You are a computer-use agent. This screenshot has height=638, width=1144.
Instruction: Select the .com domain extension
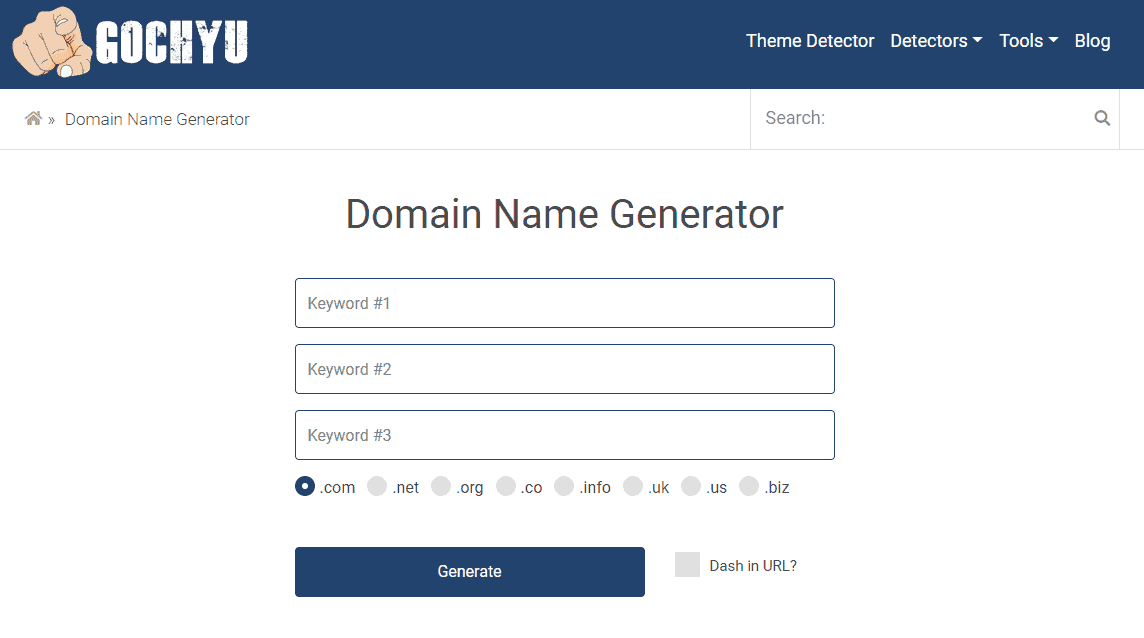point(305,486)
